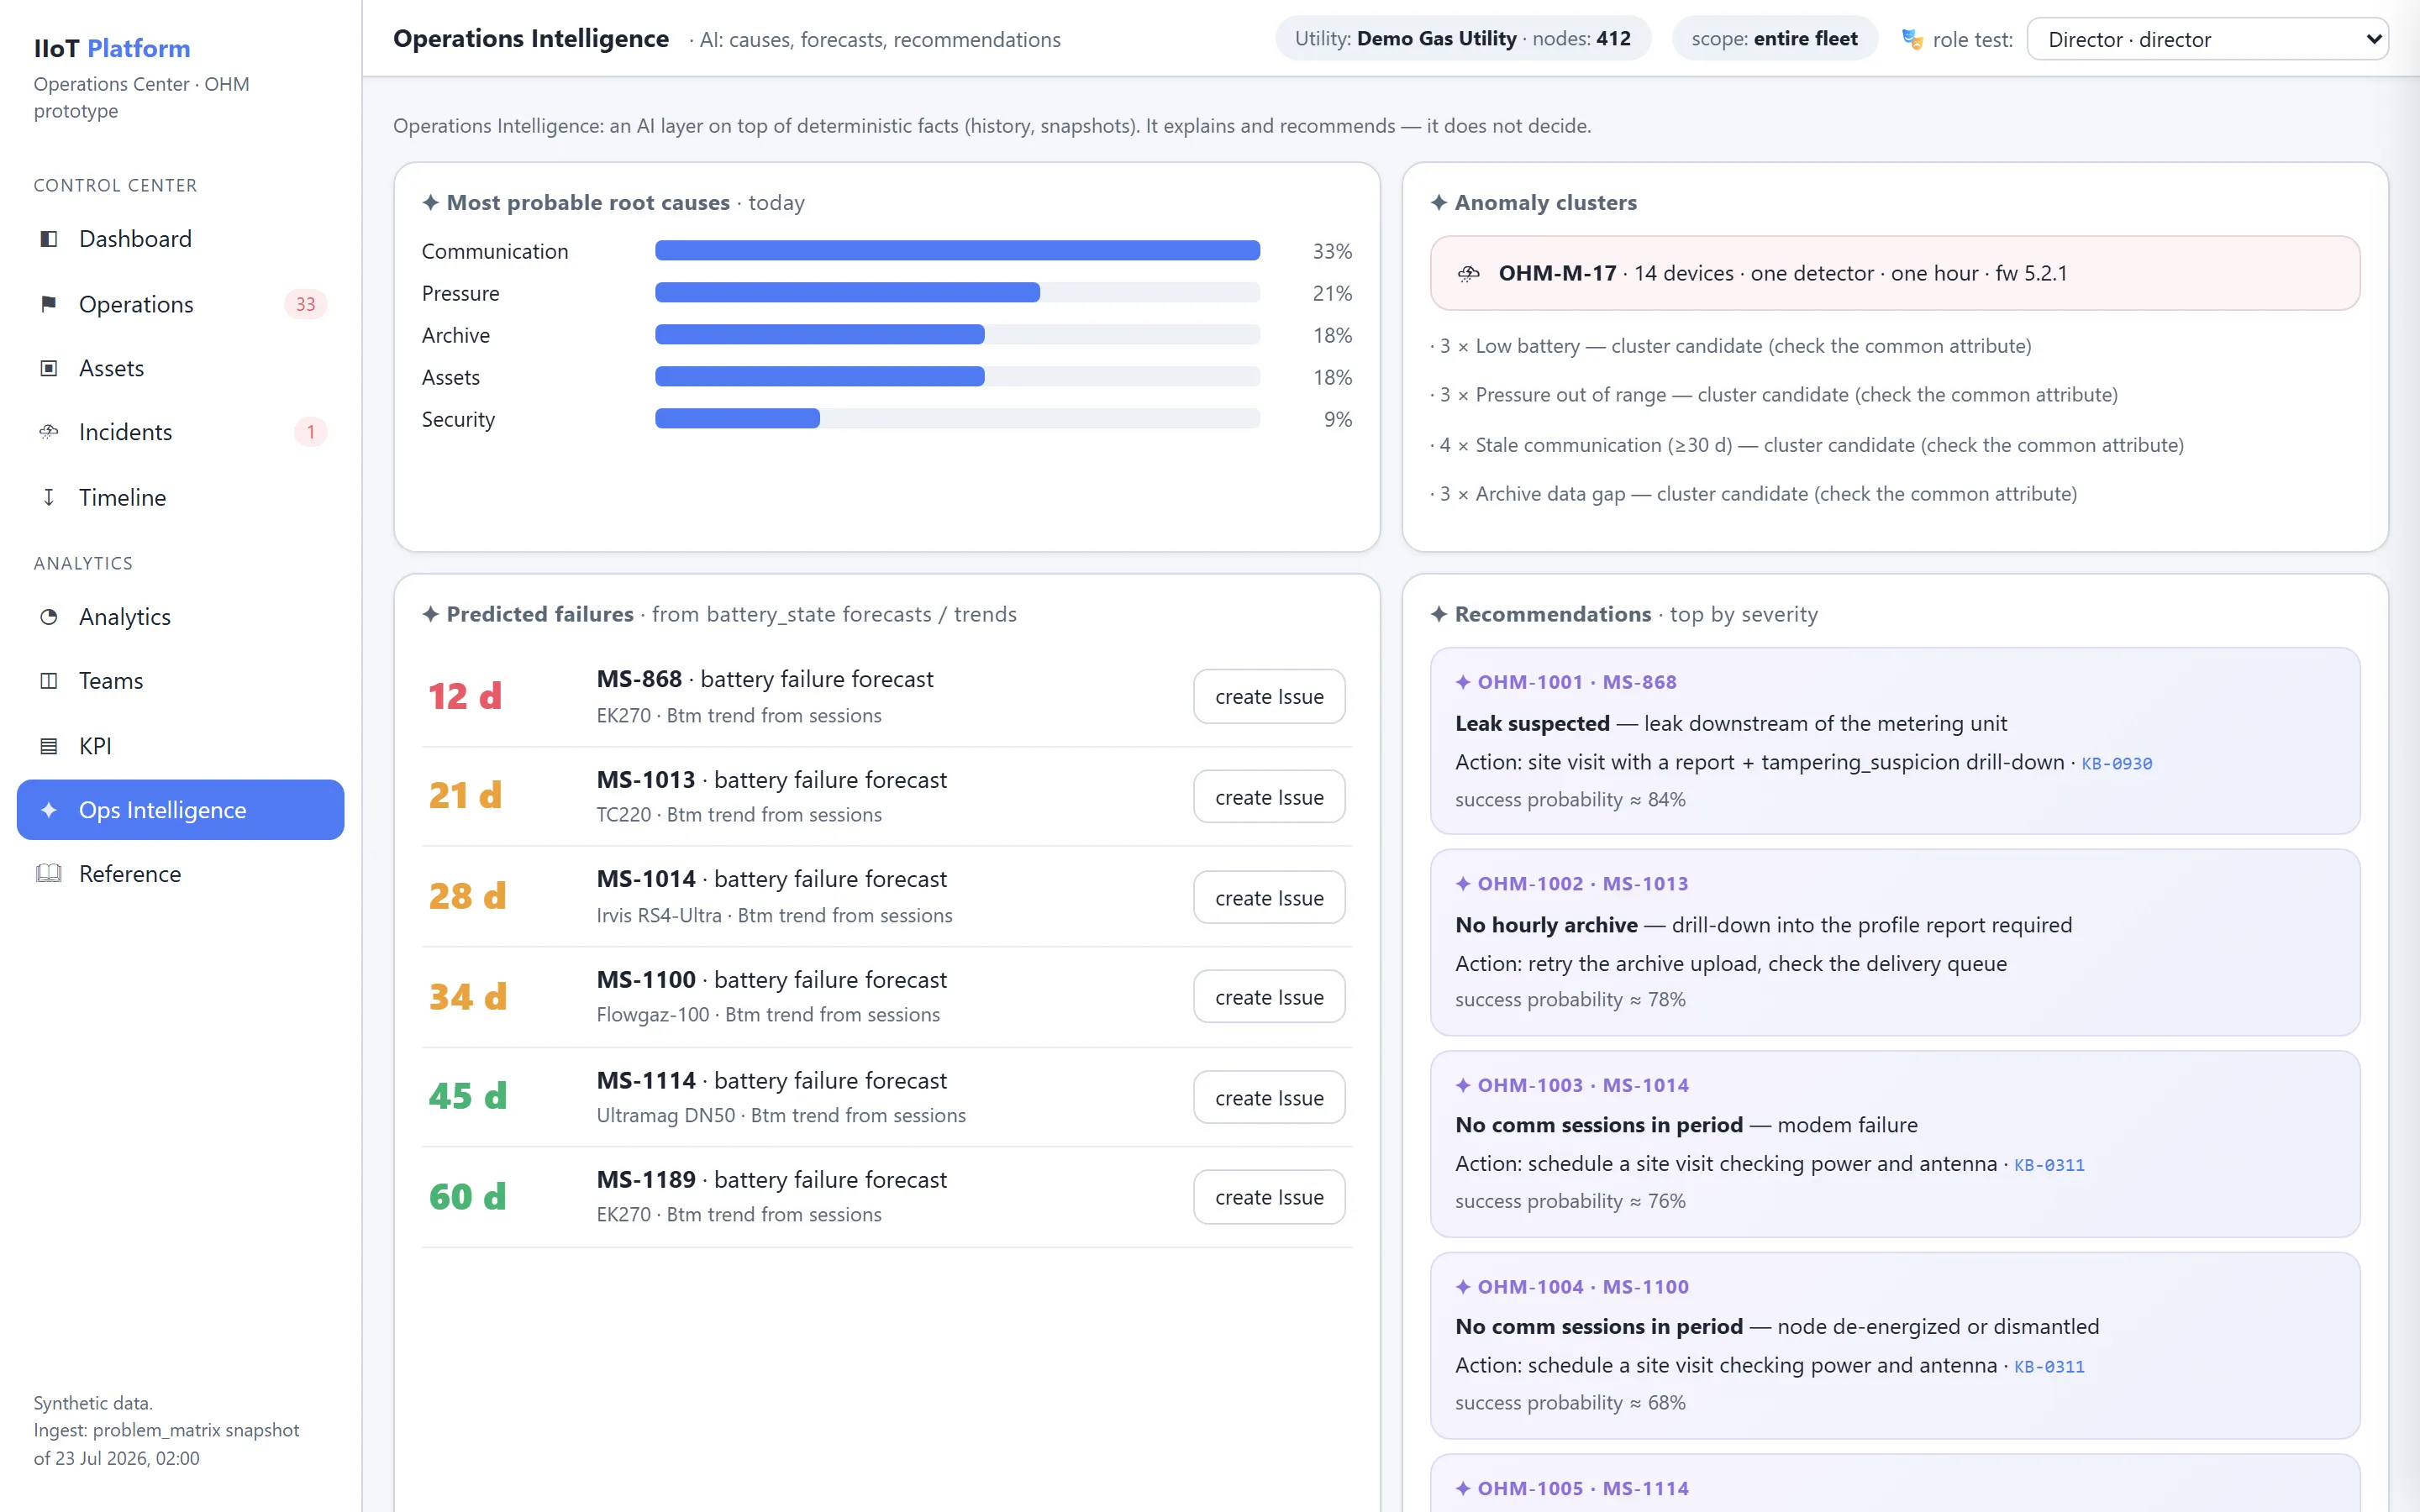
Task: Click the OHM-1001 · MS-868 card title
Action: (1576, 682)
